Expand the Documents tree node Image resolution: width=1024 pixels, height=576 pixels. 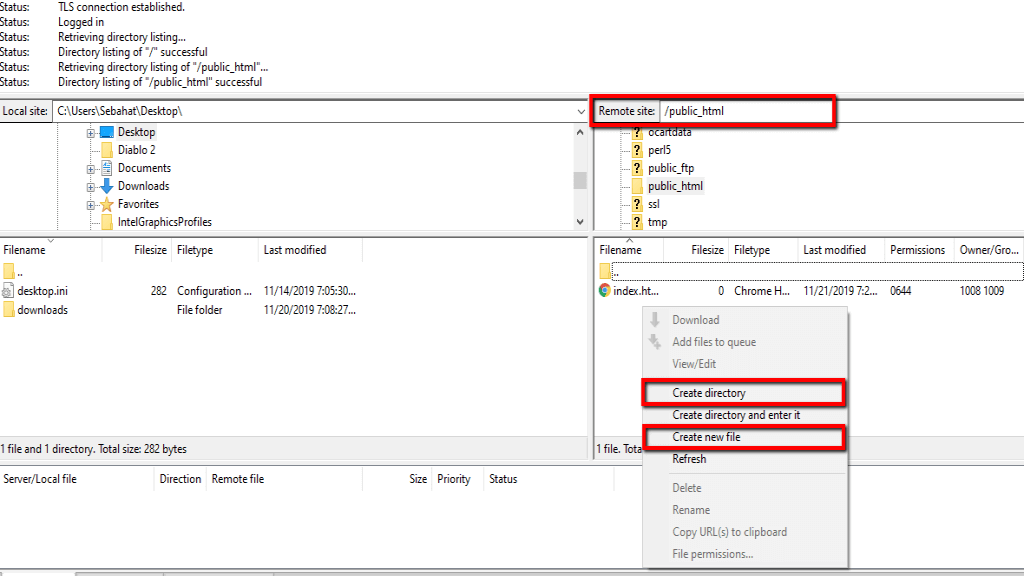(x=91, y=169)
